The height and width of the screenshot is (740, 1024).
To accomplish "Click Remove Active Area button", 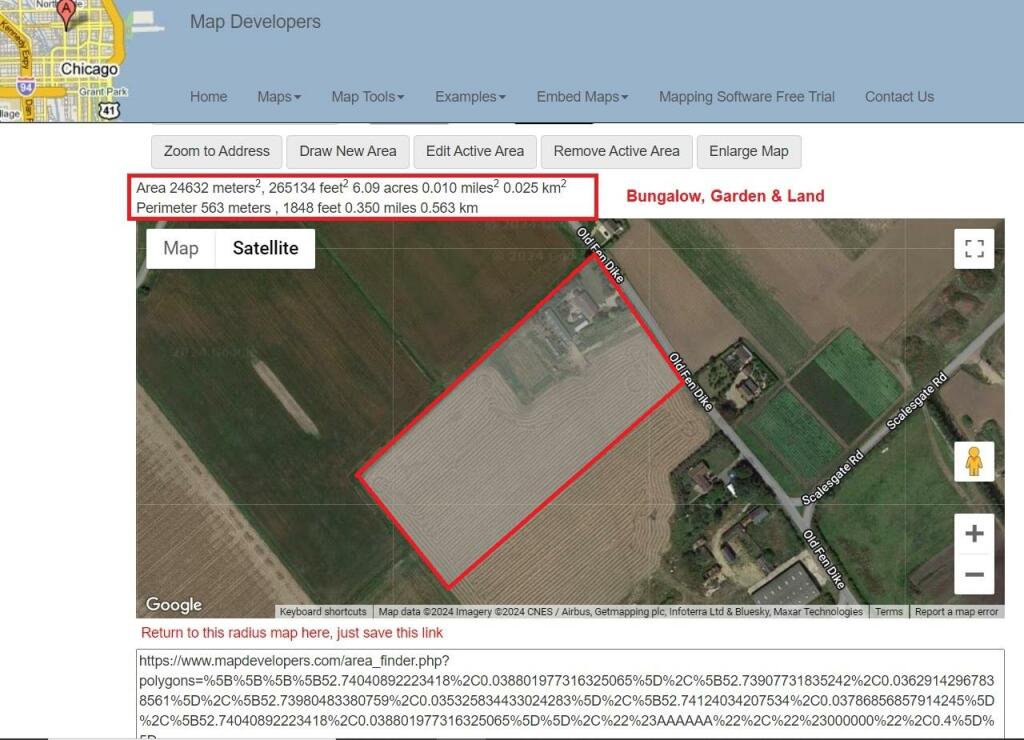I will click(x=616, y=152).
